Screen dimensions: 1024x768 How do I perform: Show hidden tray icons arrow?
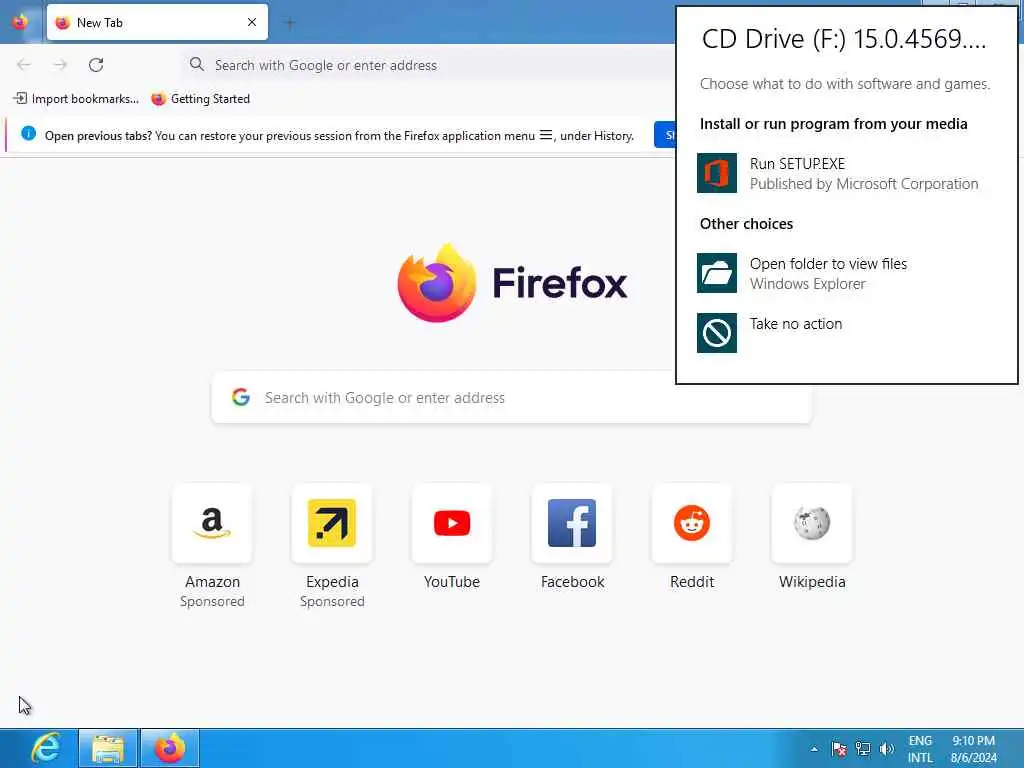[814, 749]
